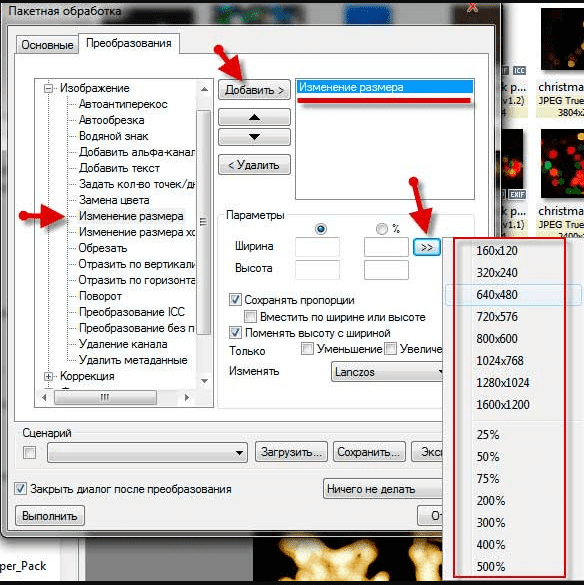Switch to the Основные tab
This screenshot has height=585, width=584.
point(47,45)
